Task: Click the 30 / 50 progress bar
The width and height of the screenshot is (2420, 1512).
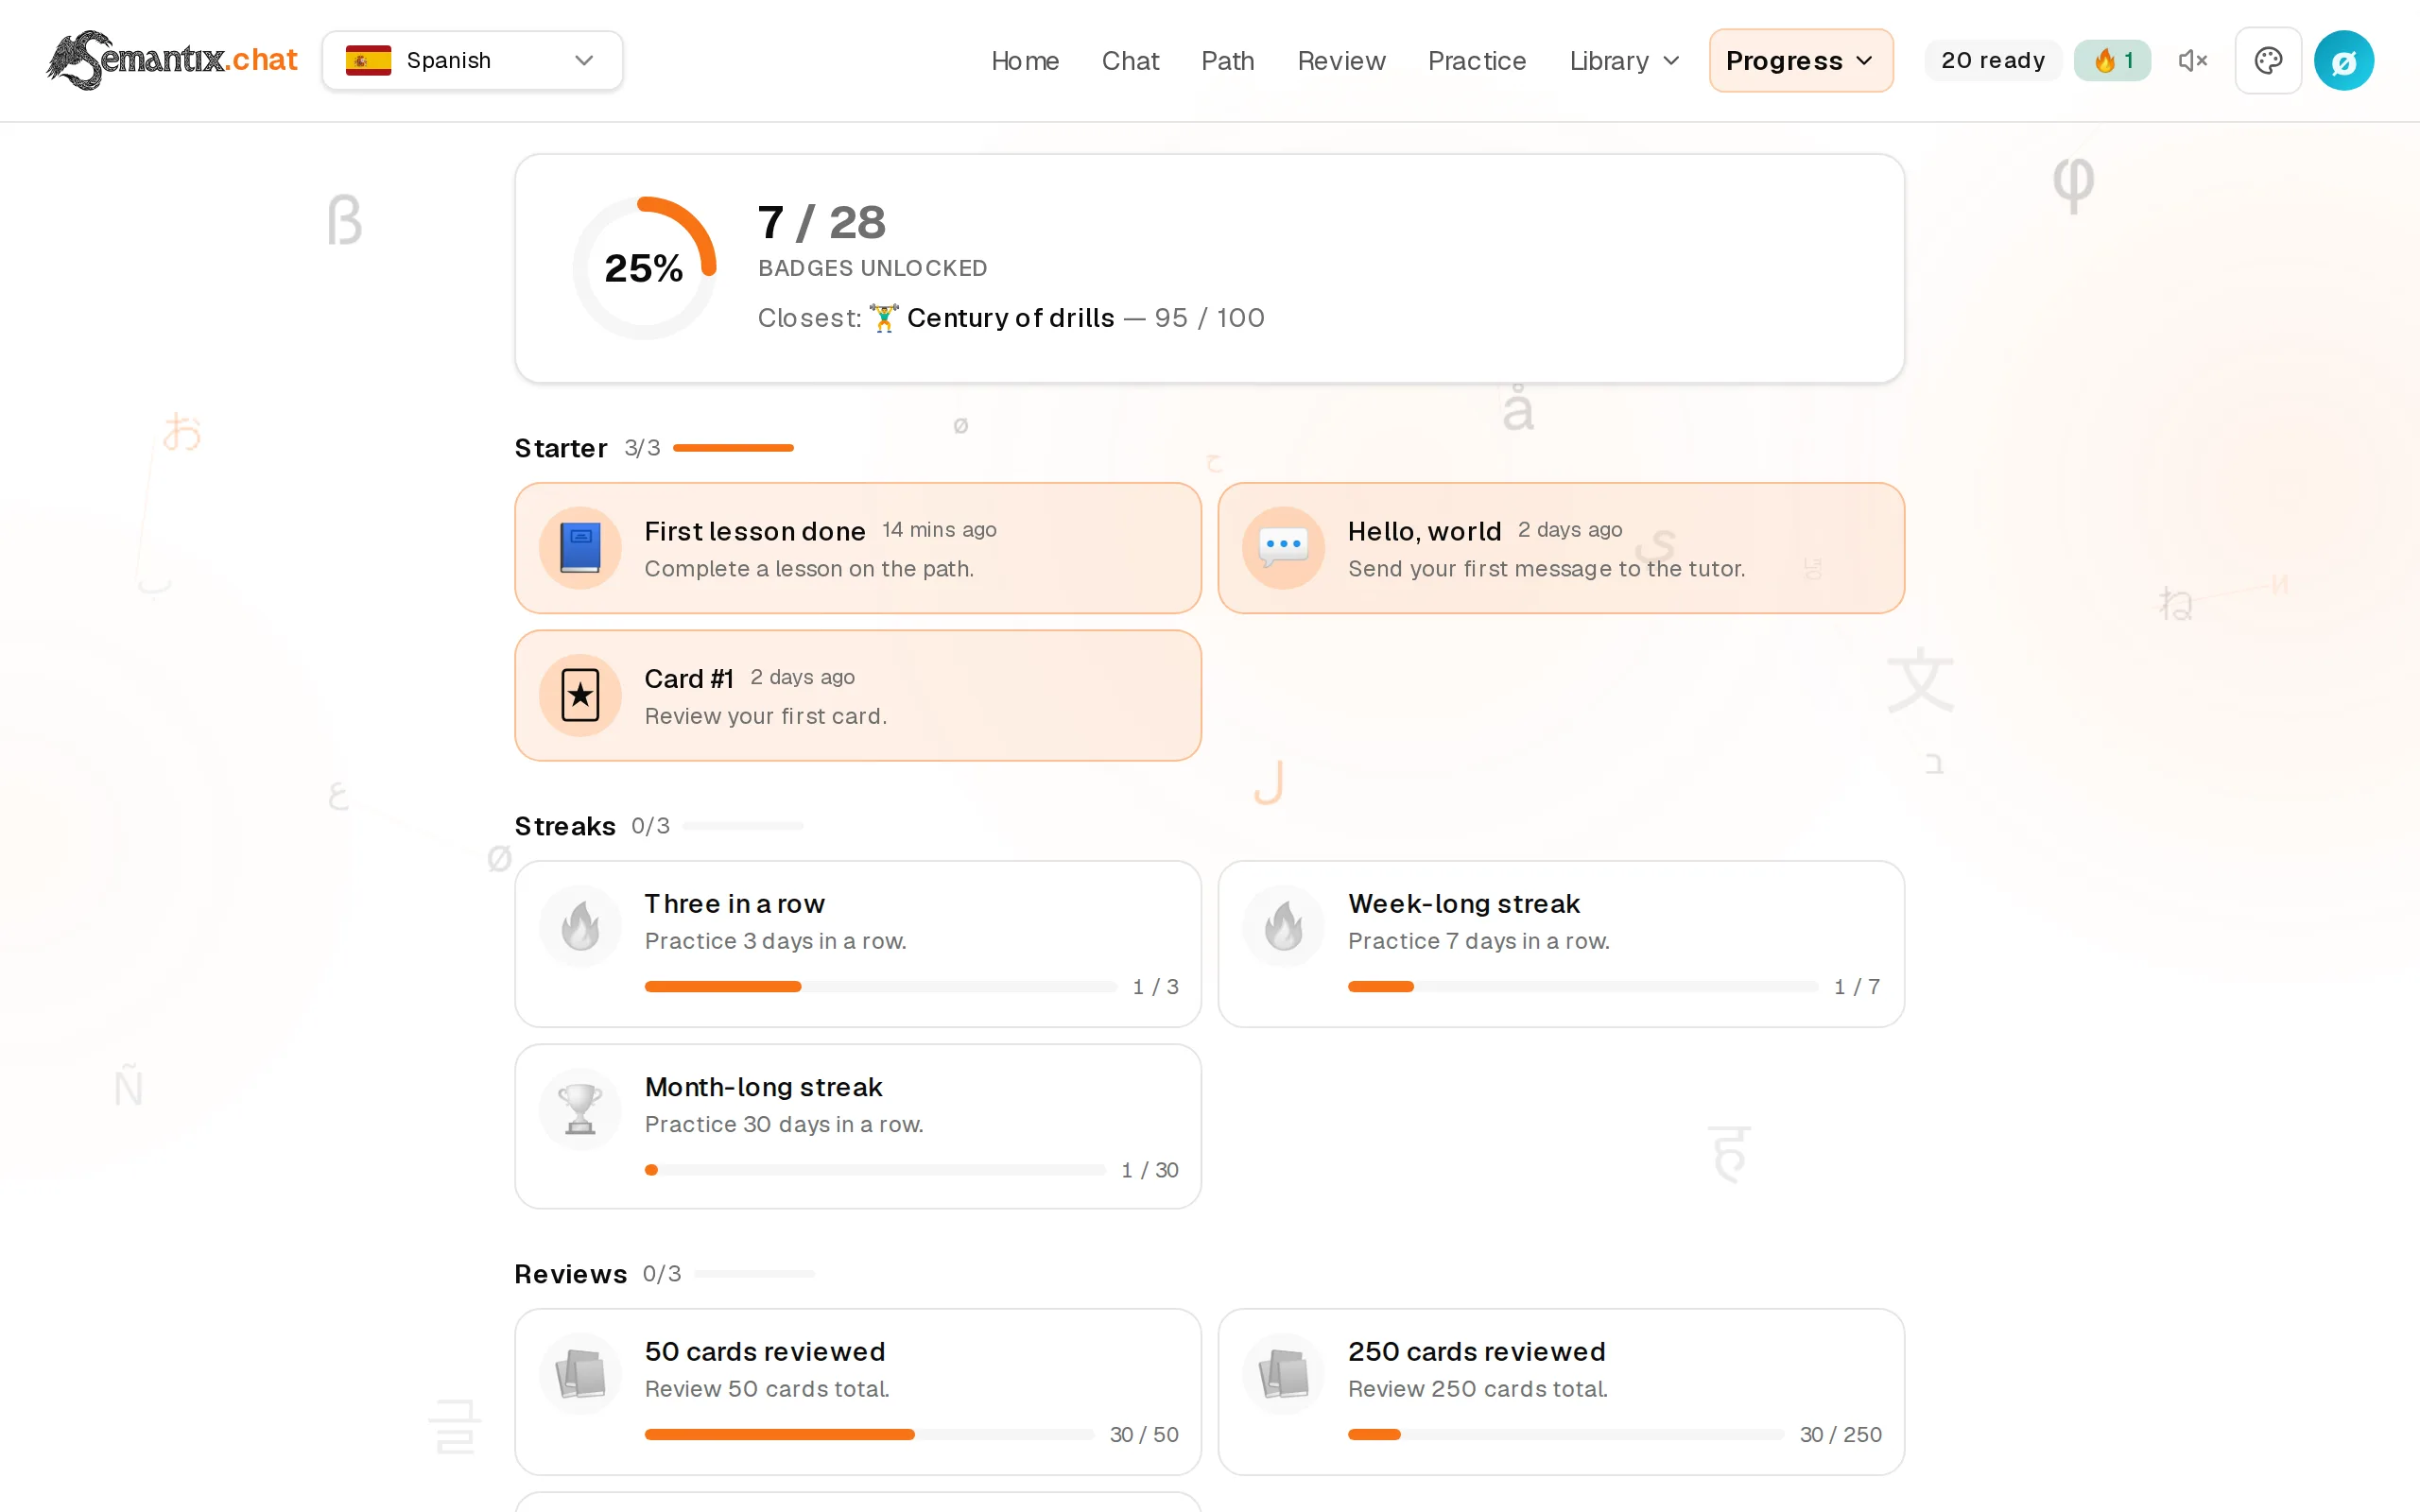Action: pos(869,1435)
